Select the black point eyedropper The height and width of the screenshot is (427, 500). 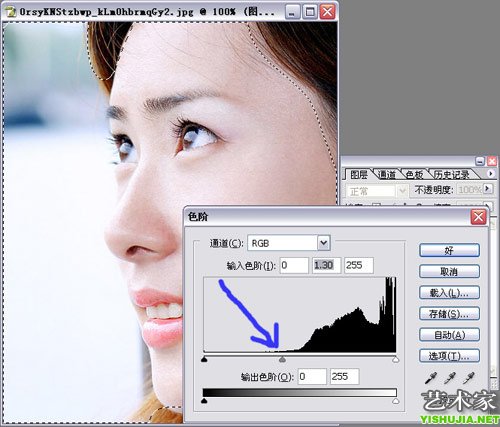pyautogui.click(x=430, y=378)
